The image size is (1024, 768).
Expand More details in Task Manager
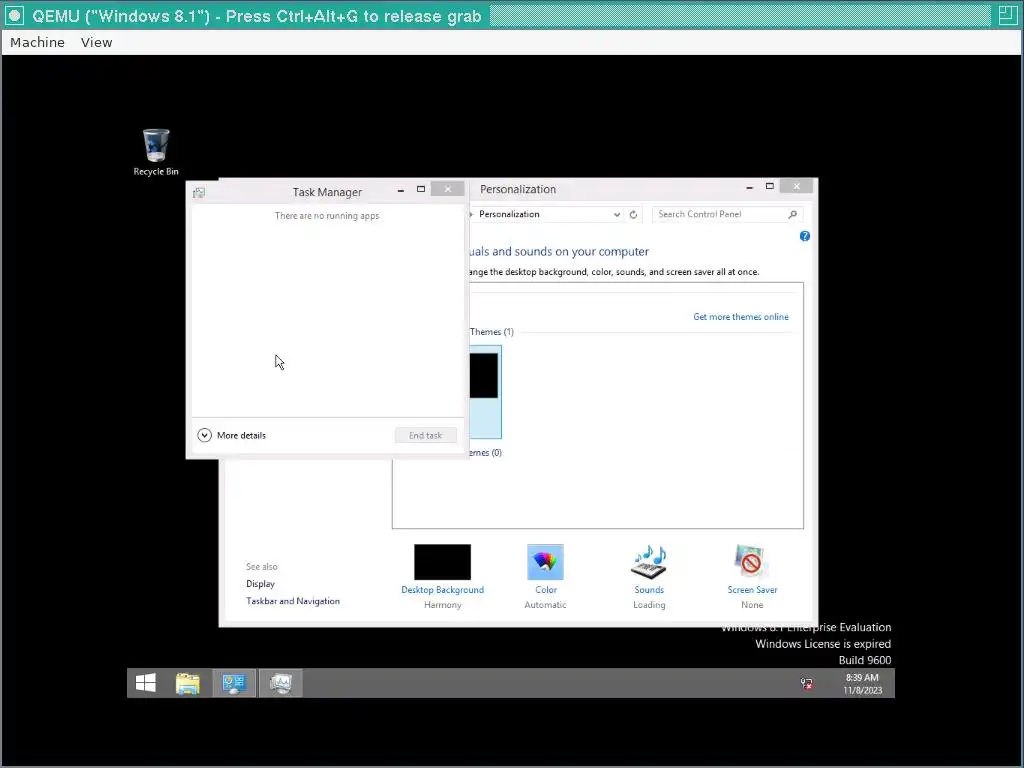click(x=232, y=435)
